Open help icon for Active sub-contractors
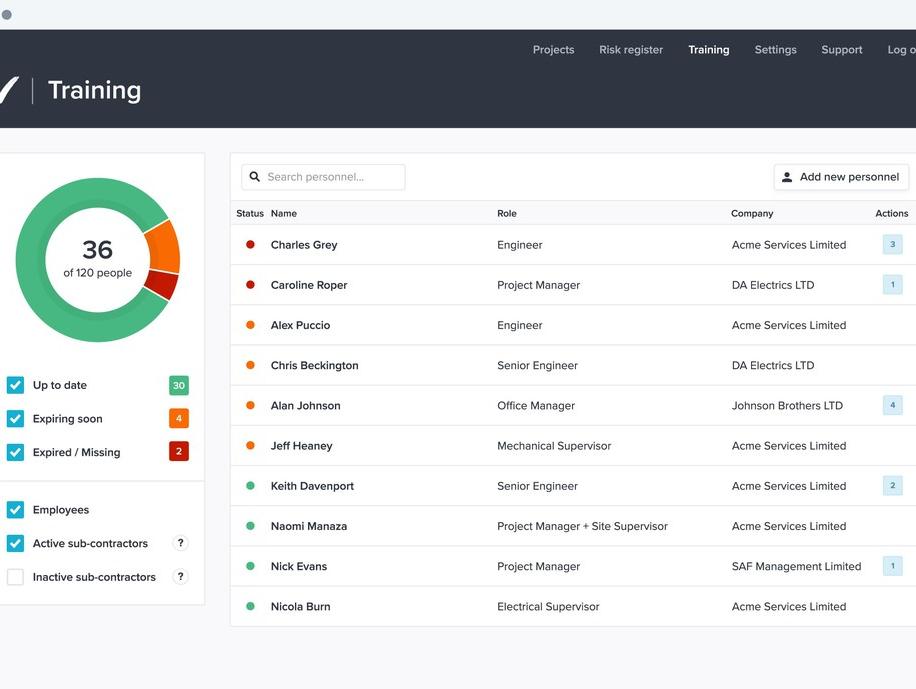This screenshot has height=689, width=916. coord(180,543)
